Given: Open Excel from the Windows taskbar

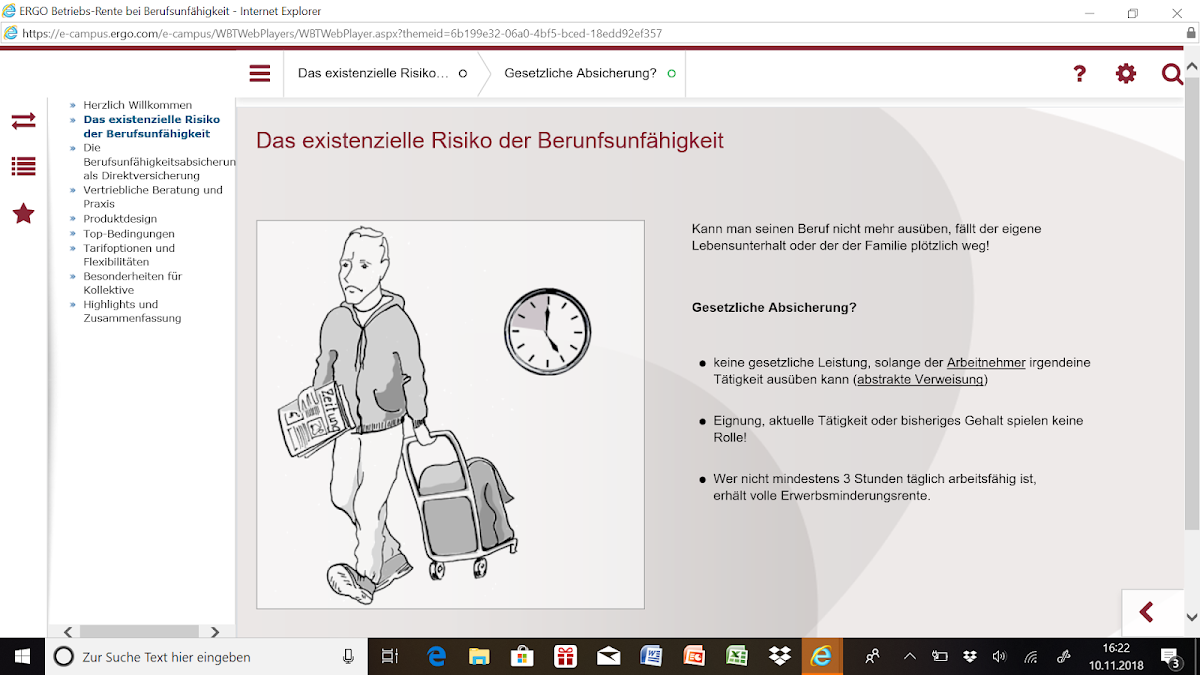Looking at the screenshot, I should click(x=737, y=657).
